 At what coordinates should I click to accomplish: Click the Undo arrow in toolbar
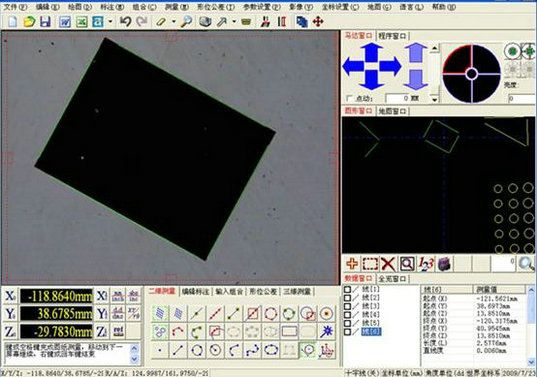click(125, 22)
